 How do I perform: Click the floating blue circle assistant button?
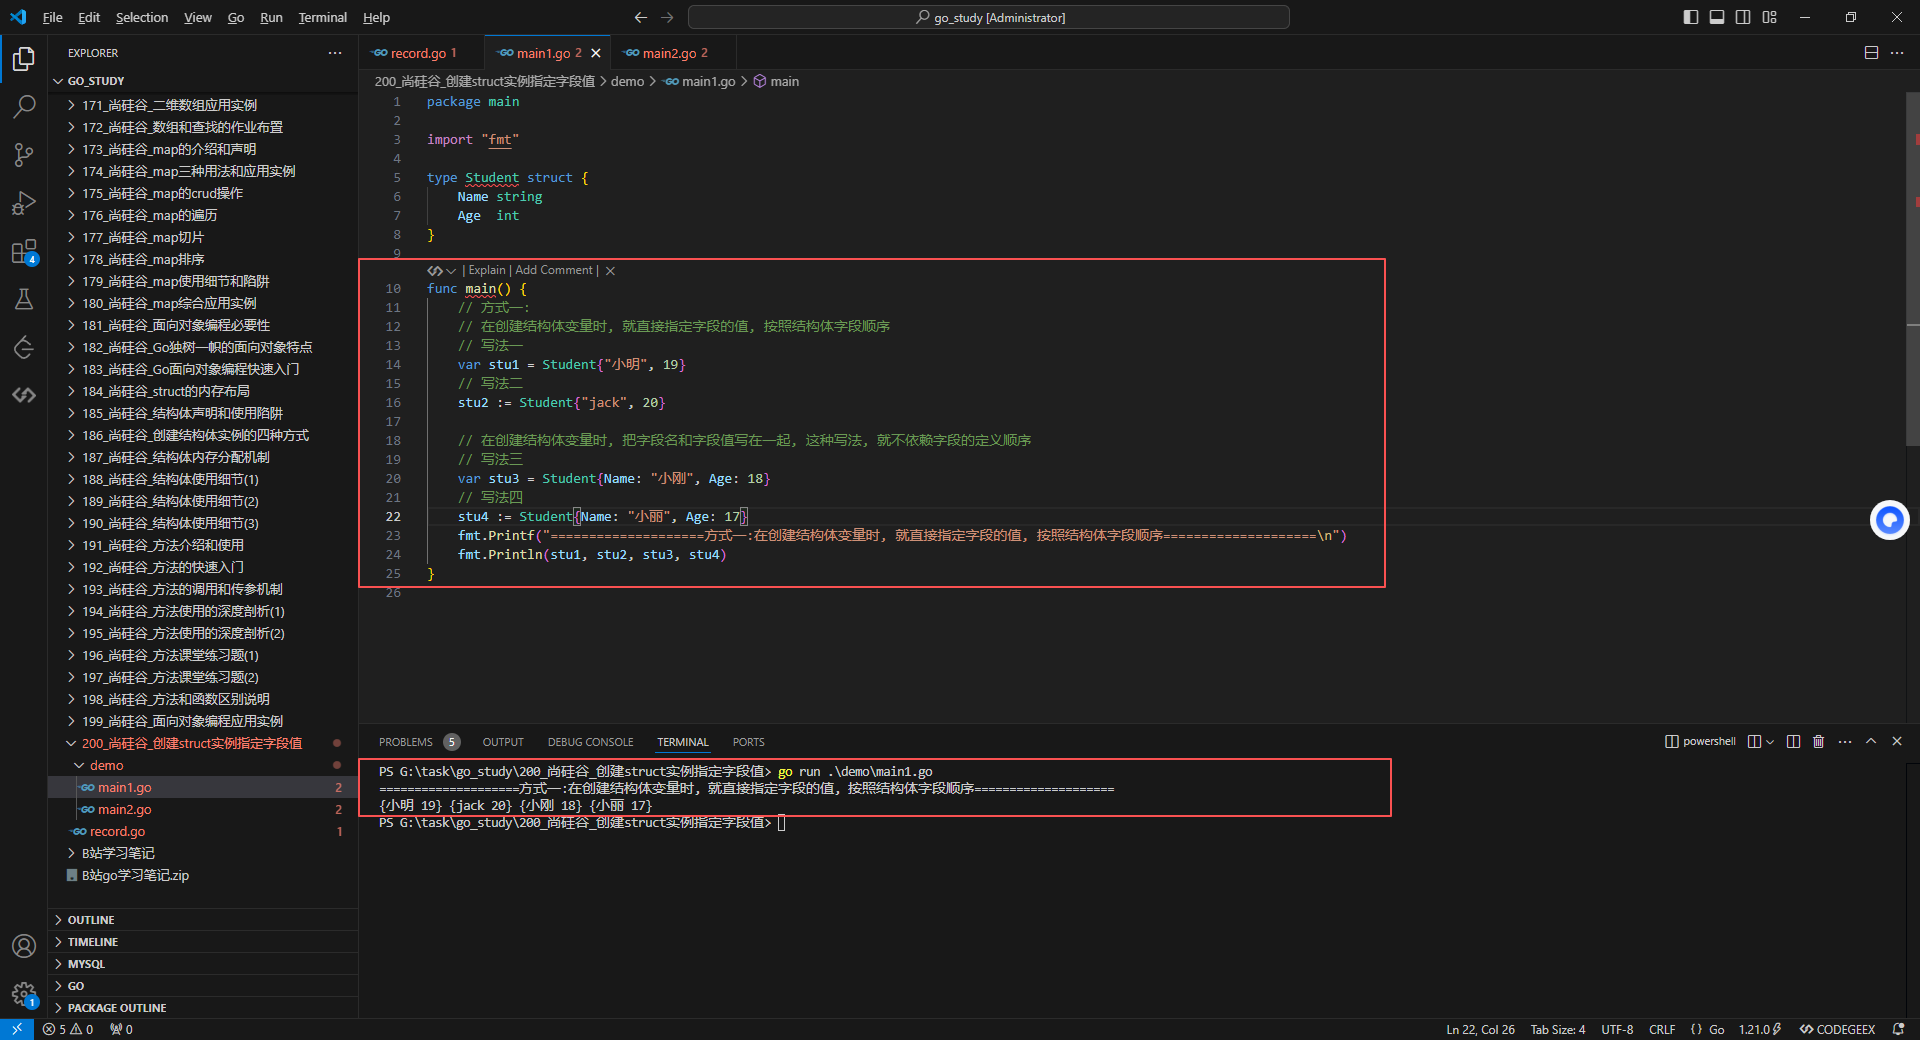1889,520
